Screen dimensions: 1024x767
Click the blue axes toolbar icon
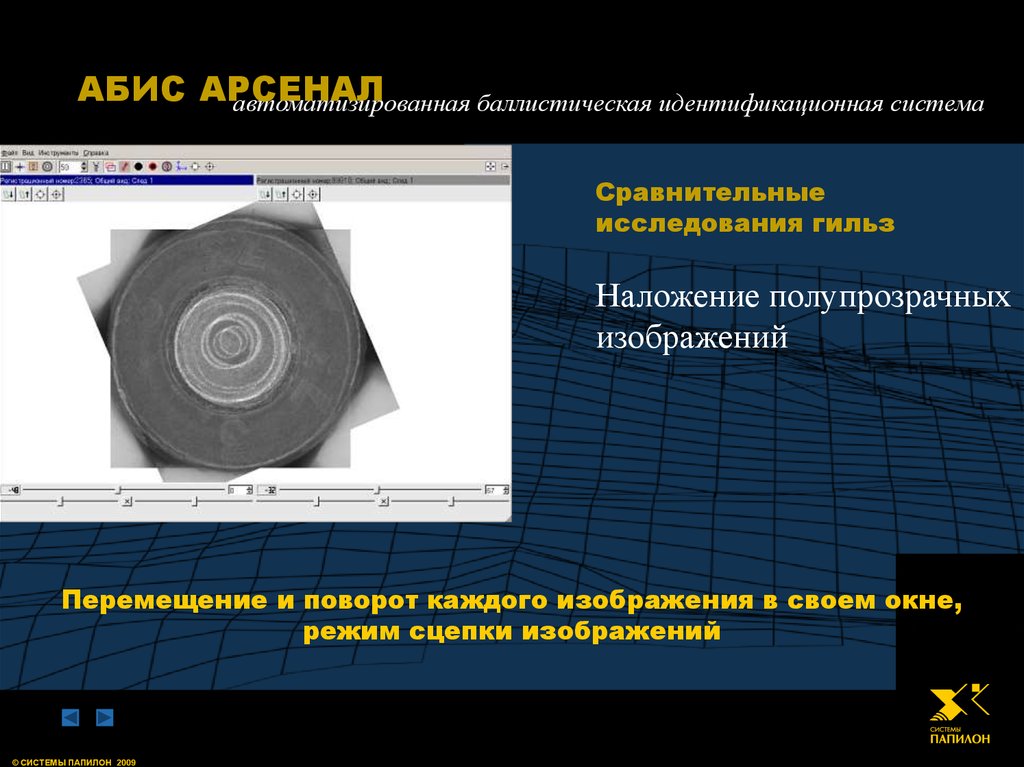click(x=180, y=166)
